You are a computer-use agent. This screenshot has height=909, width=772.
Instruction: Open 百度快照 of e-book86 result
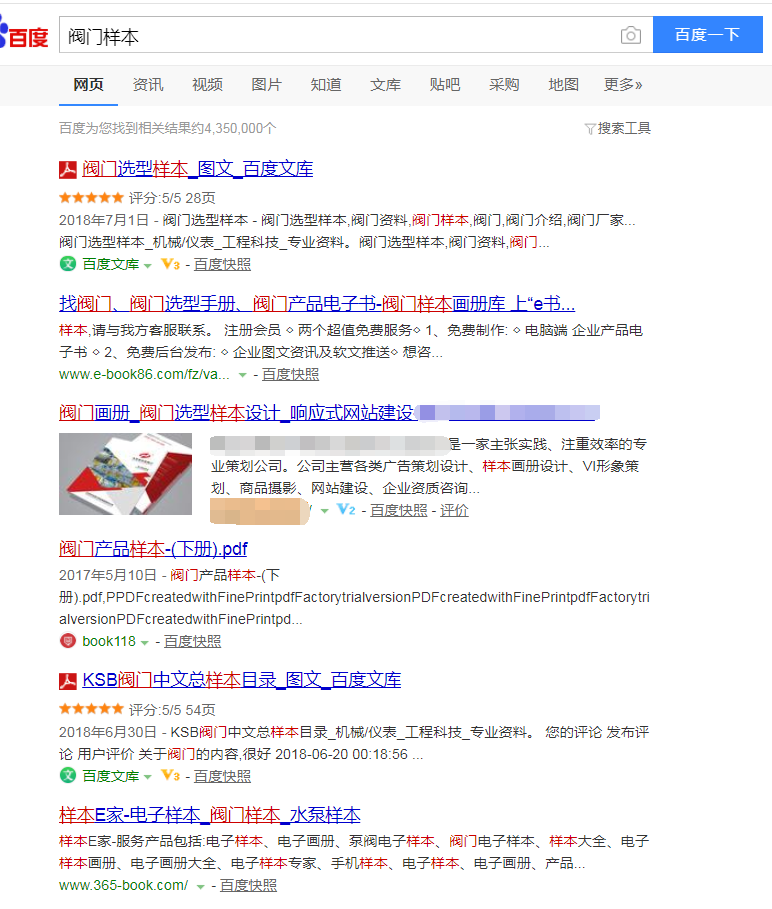point(290,374)
